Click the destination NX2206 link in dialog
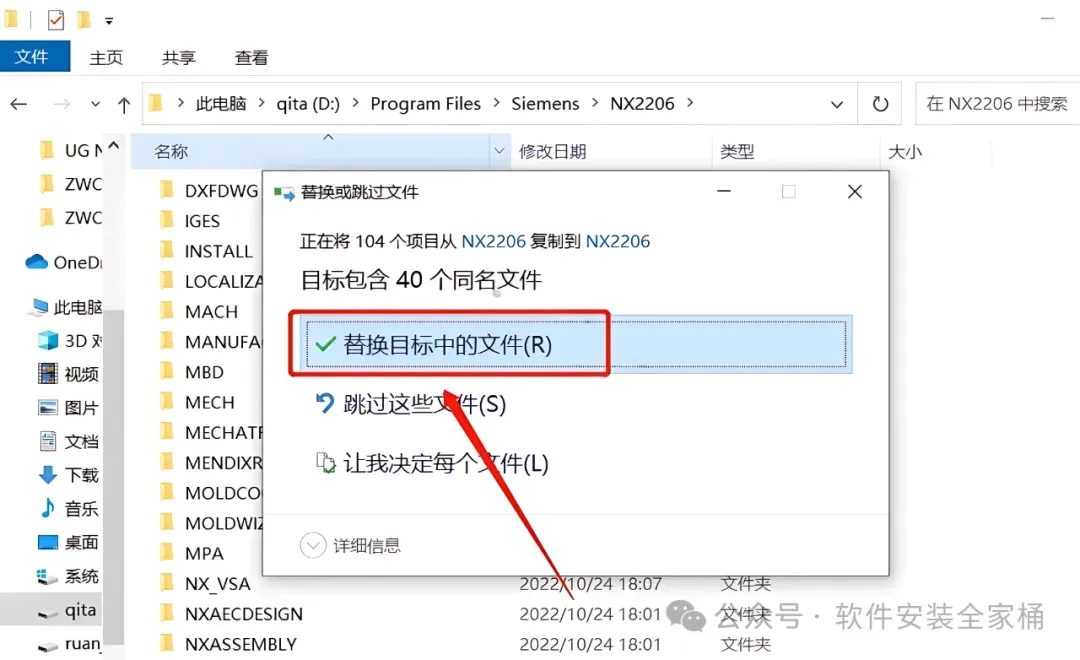This screenshot has height=660, width=1080. click(618, 241)
